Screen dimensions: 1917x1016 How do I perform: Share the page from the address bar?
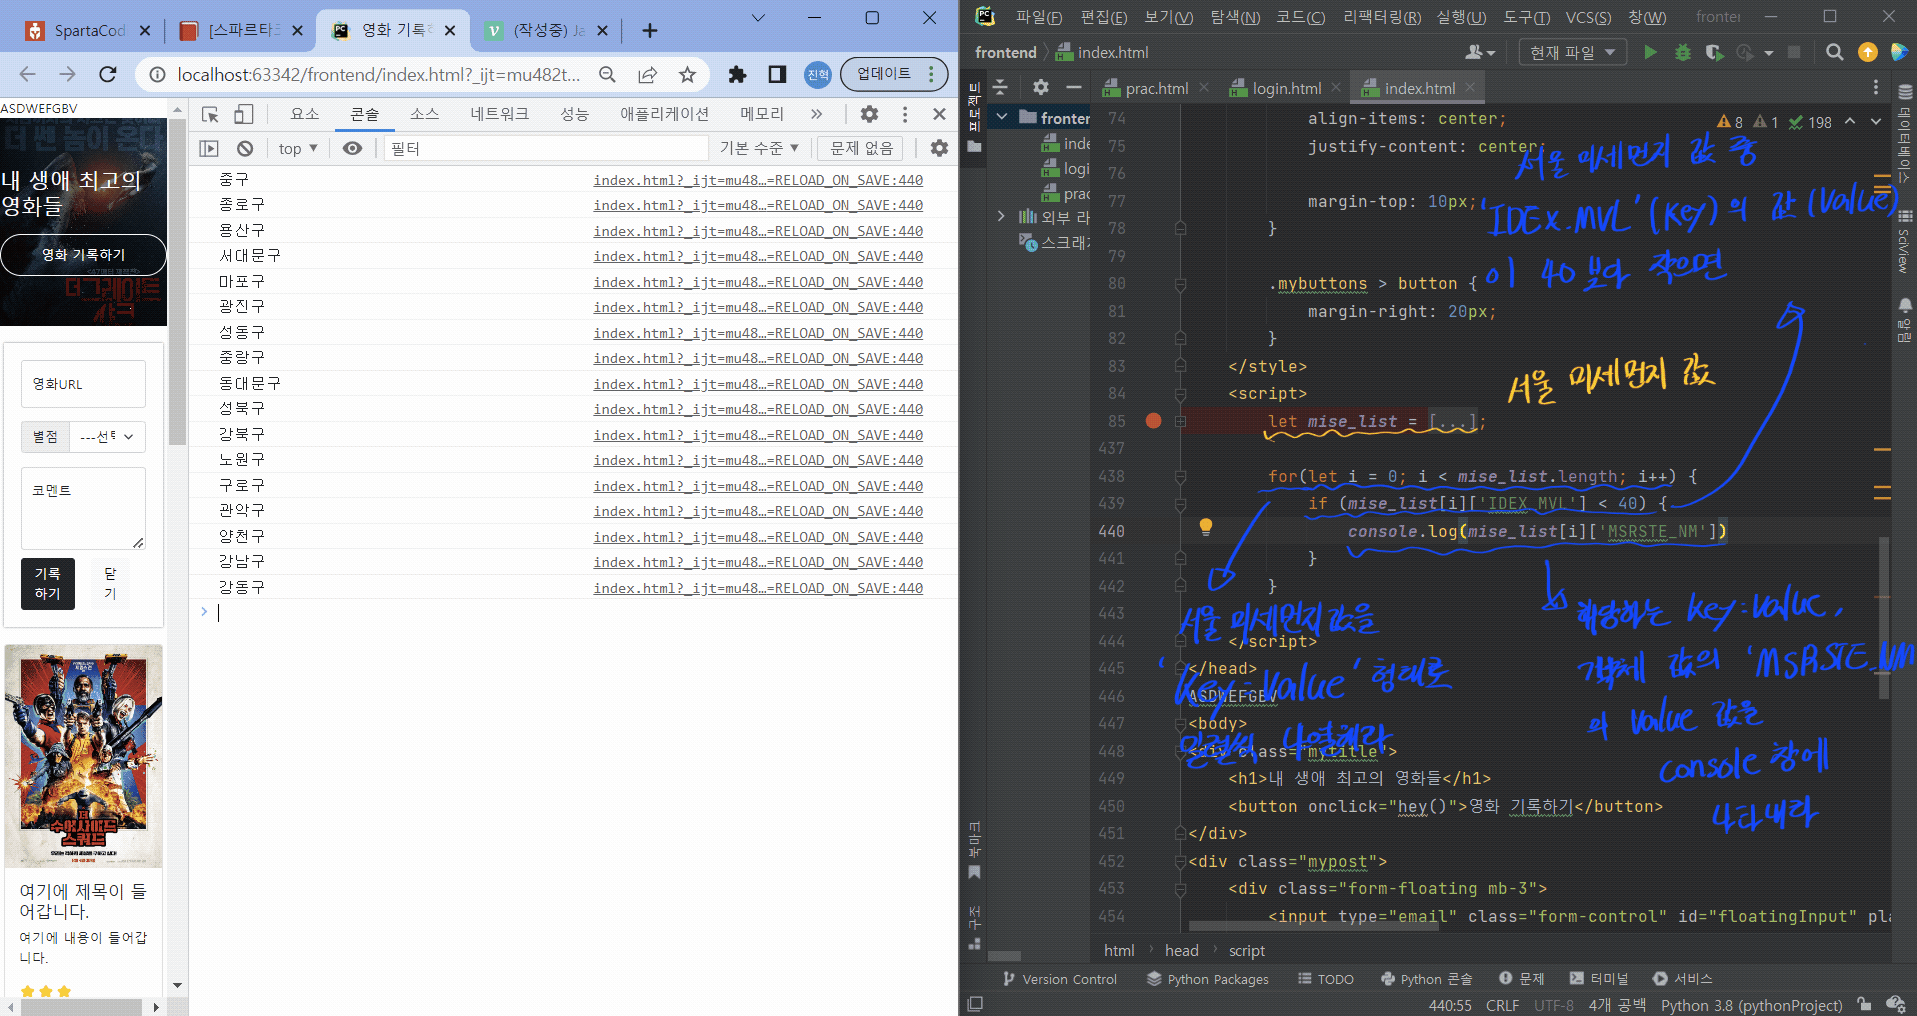coord(648,74)
